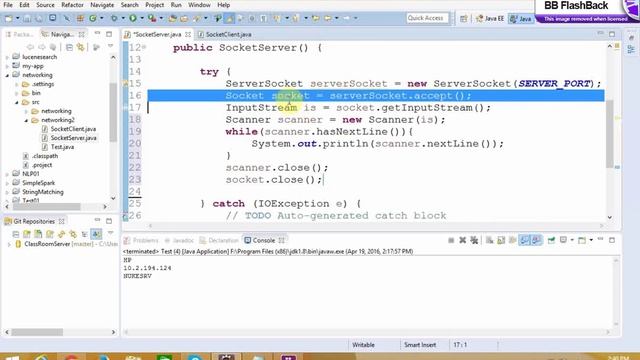640x360 pixels.
Task: Click the Collapse All icon in Navigator
Action: click(69, 48)
